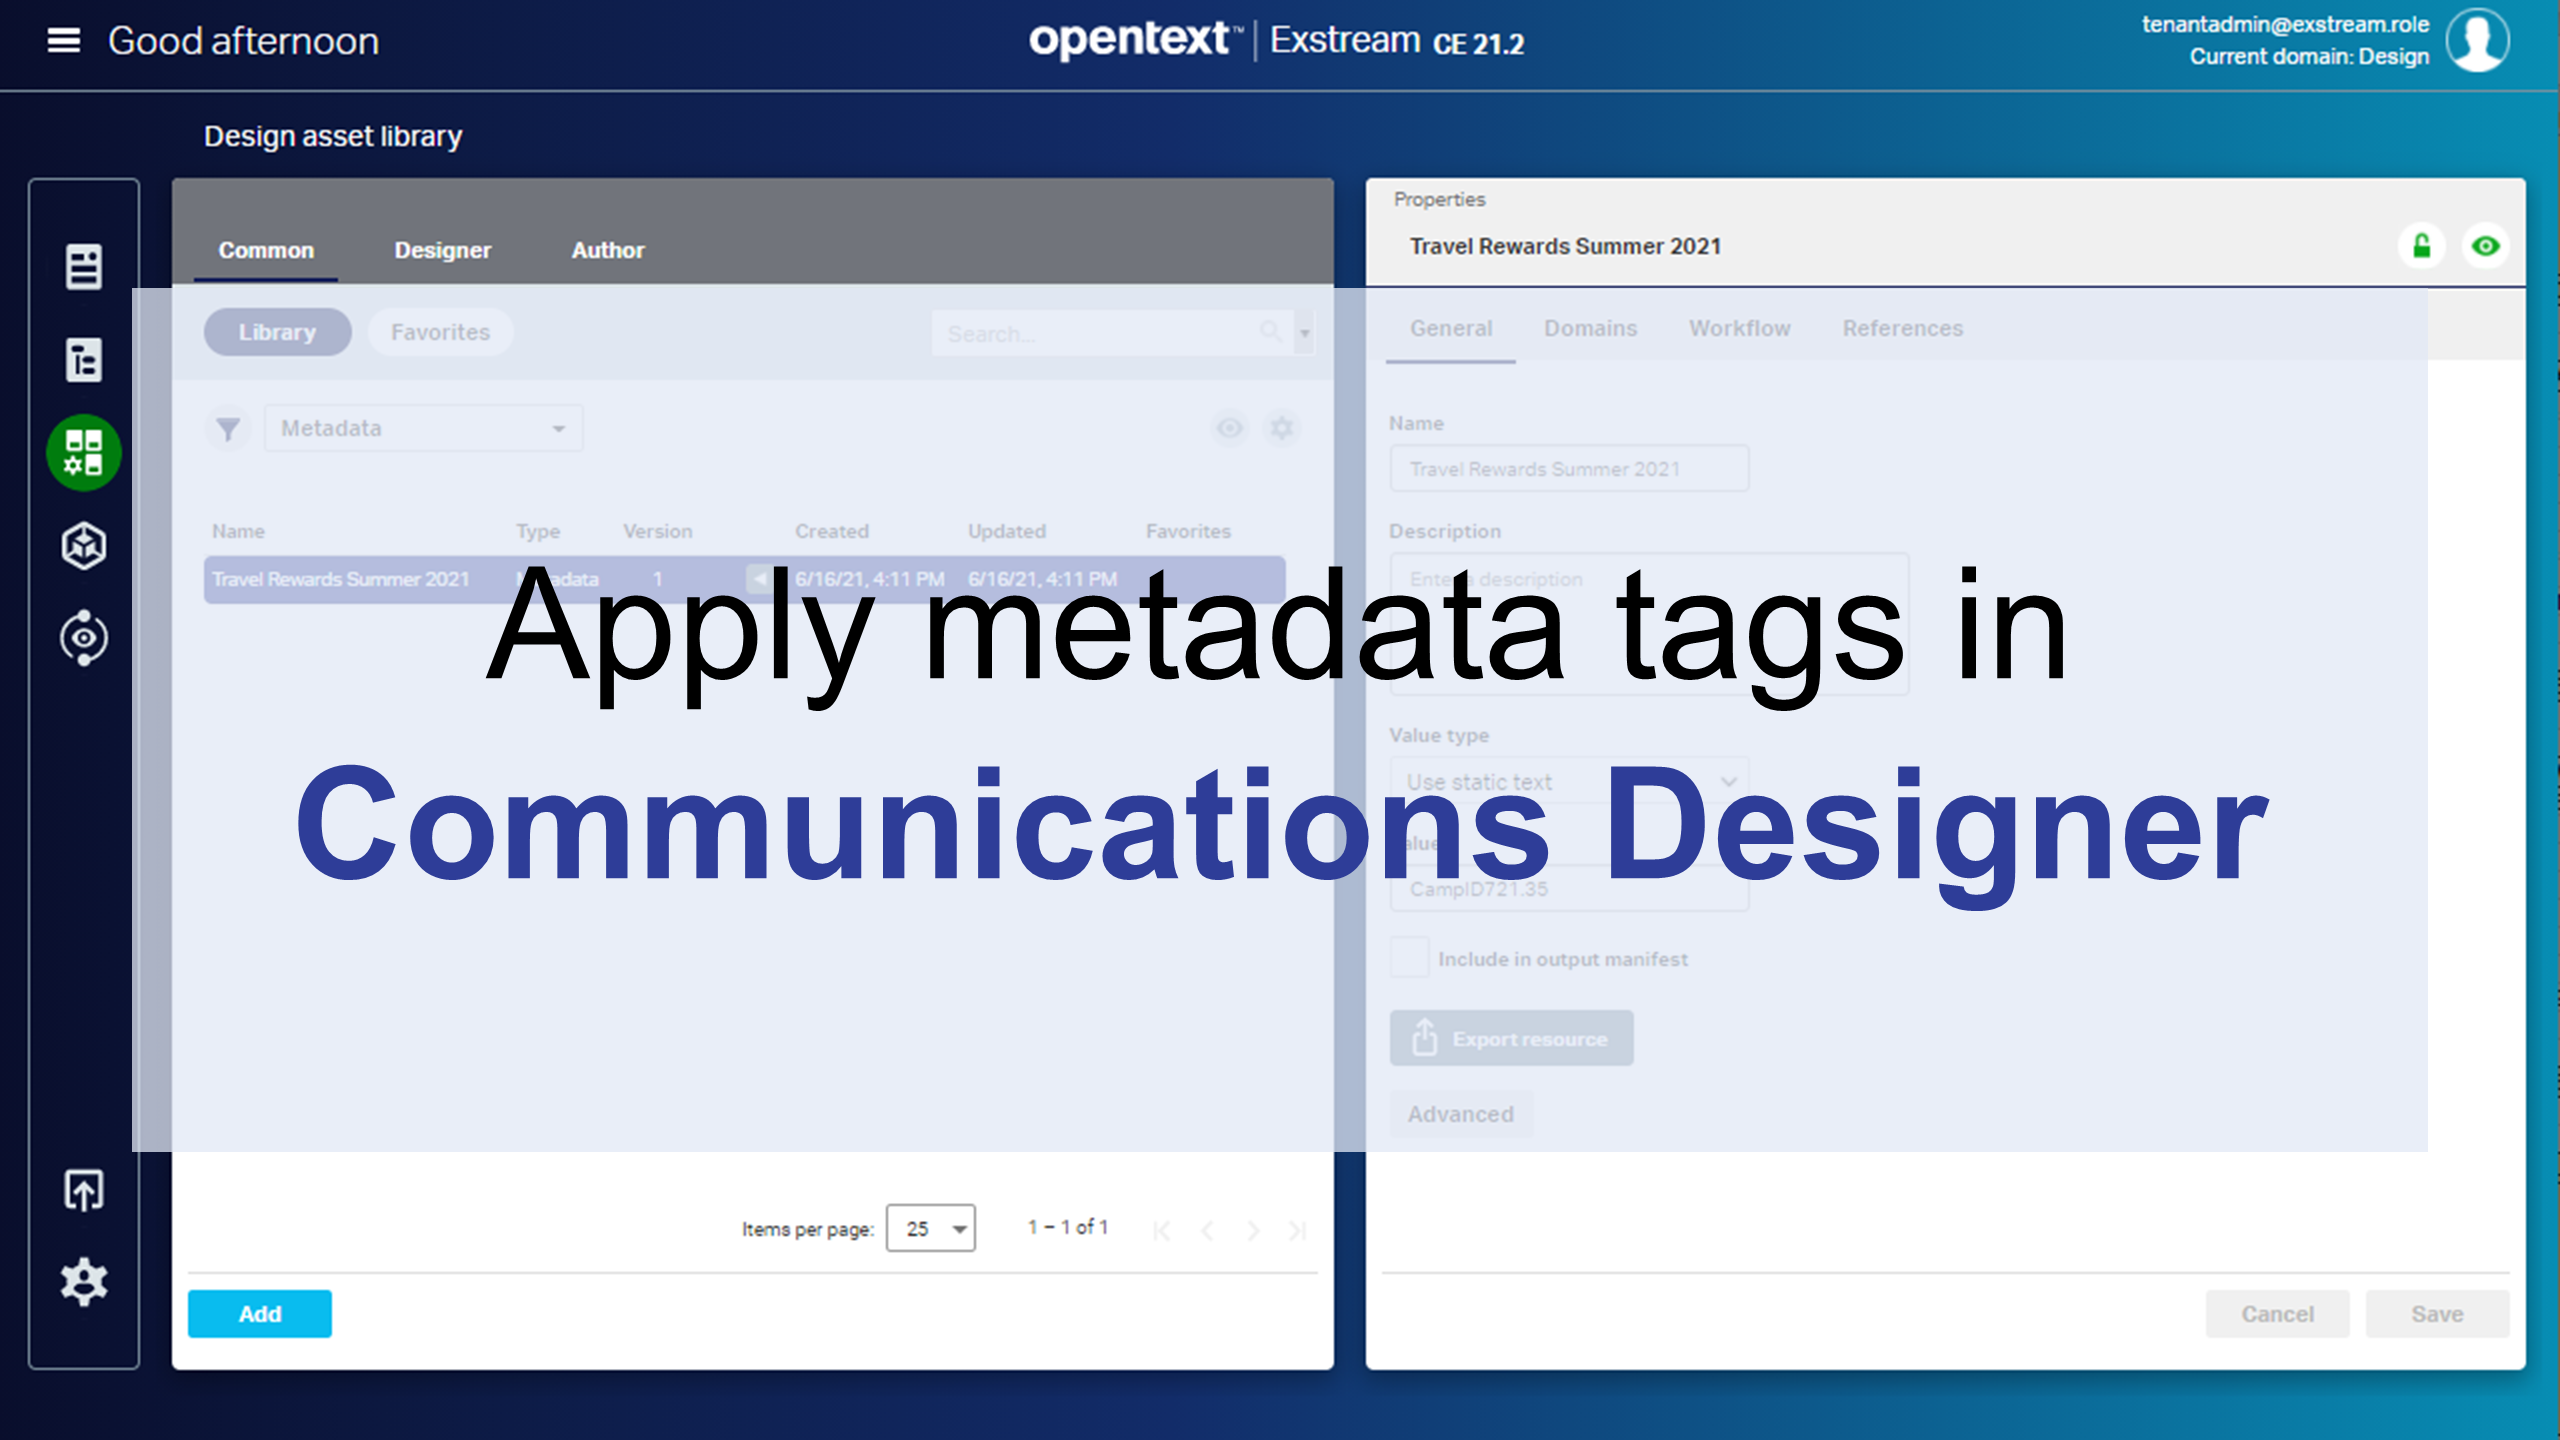Open the sidebar orbit circle icon
Image resolution: width=2560 pixels, height=1440 pixels.
point(84,638)
